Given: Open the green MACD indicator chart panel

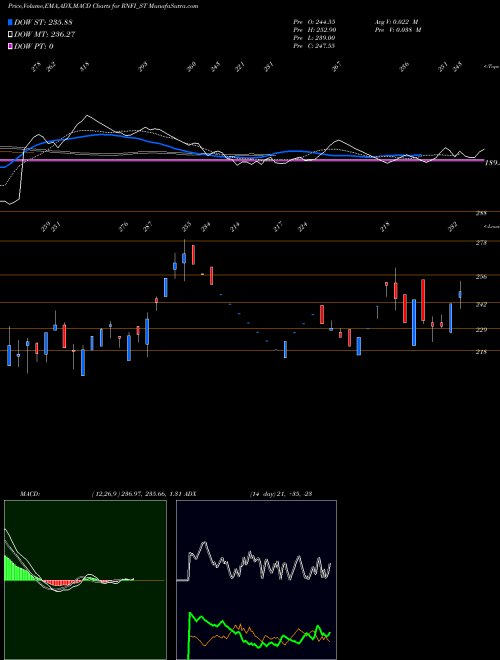Looking at the screenshot, I should pos(85,580).
